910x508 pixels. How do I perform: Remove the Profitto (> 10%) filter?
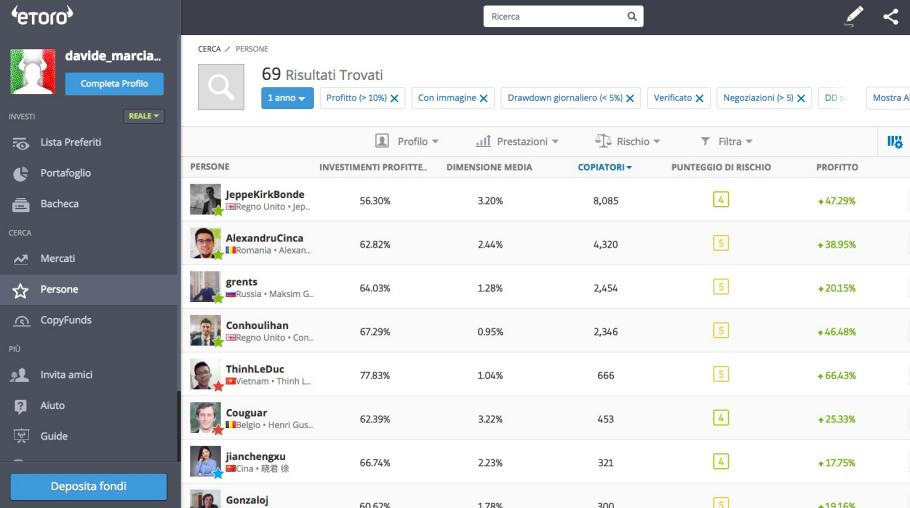point(394,98)
